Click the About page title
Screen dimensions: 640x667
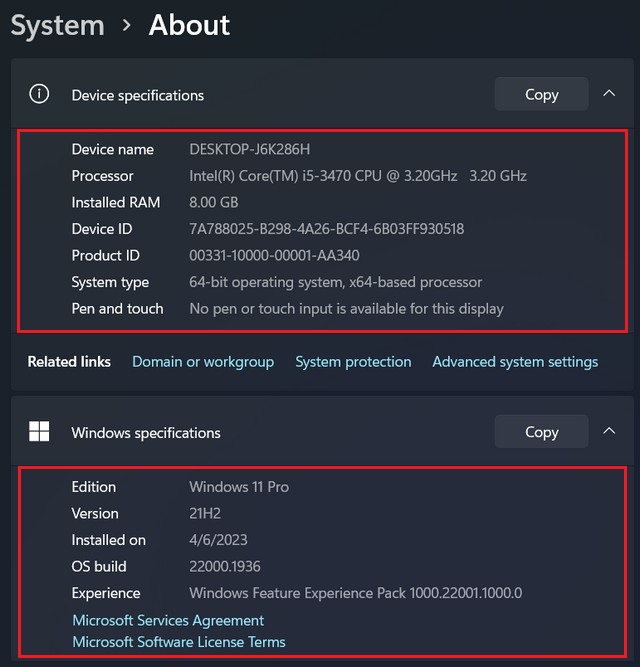click(x=190, y=25)
